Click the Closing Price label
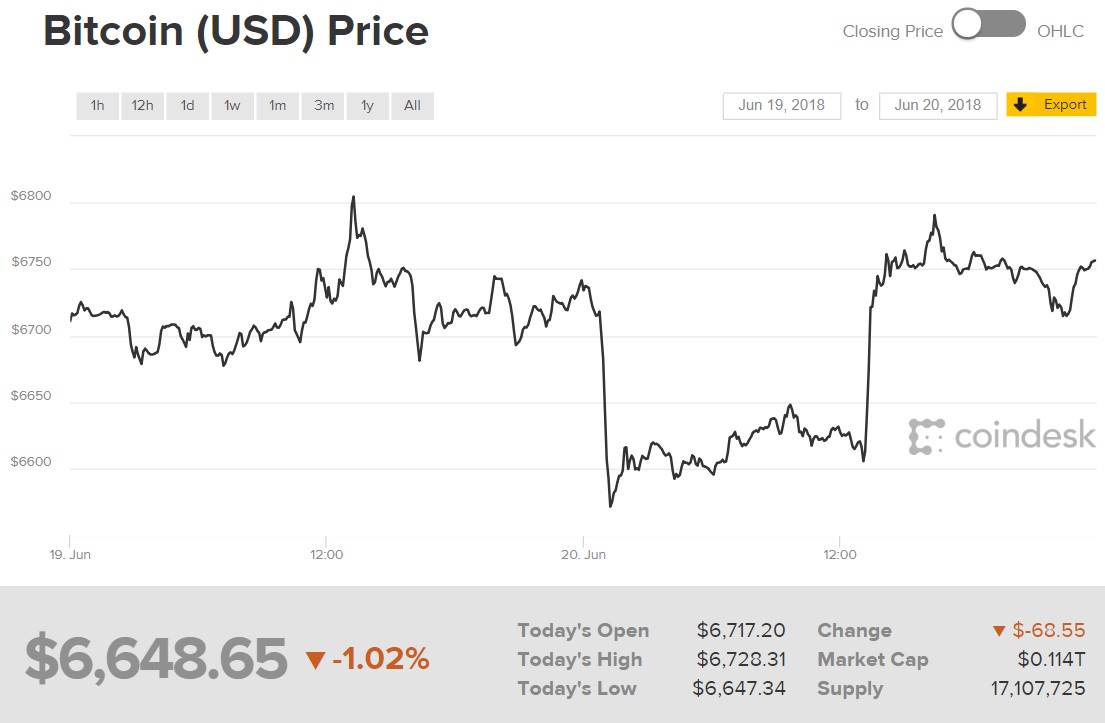The width and height of the screenshot is (1105, 723). 892,31
